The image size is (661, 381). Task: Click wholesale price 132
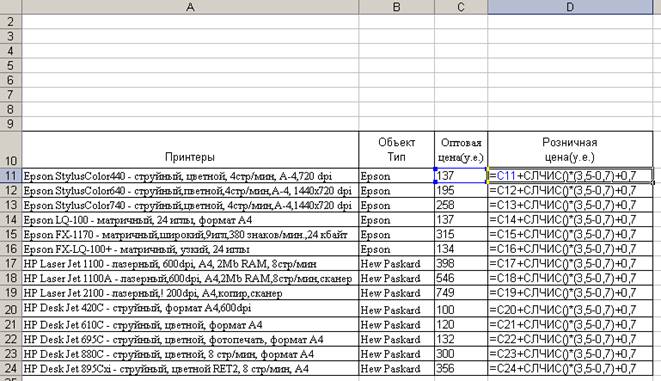point(461,339)
